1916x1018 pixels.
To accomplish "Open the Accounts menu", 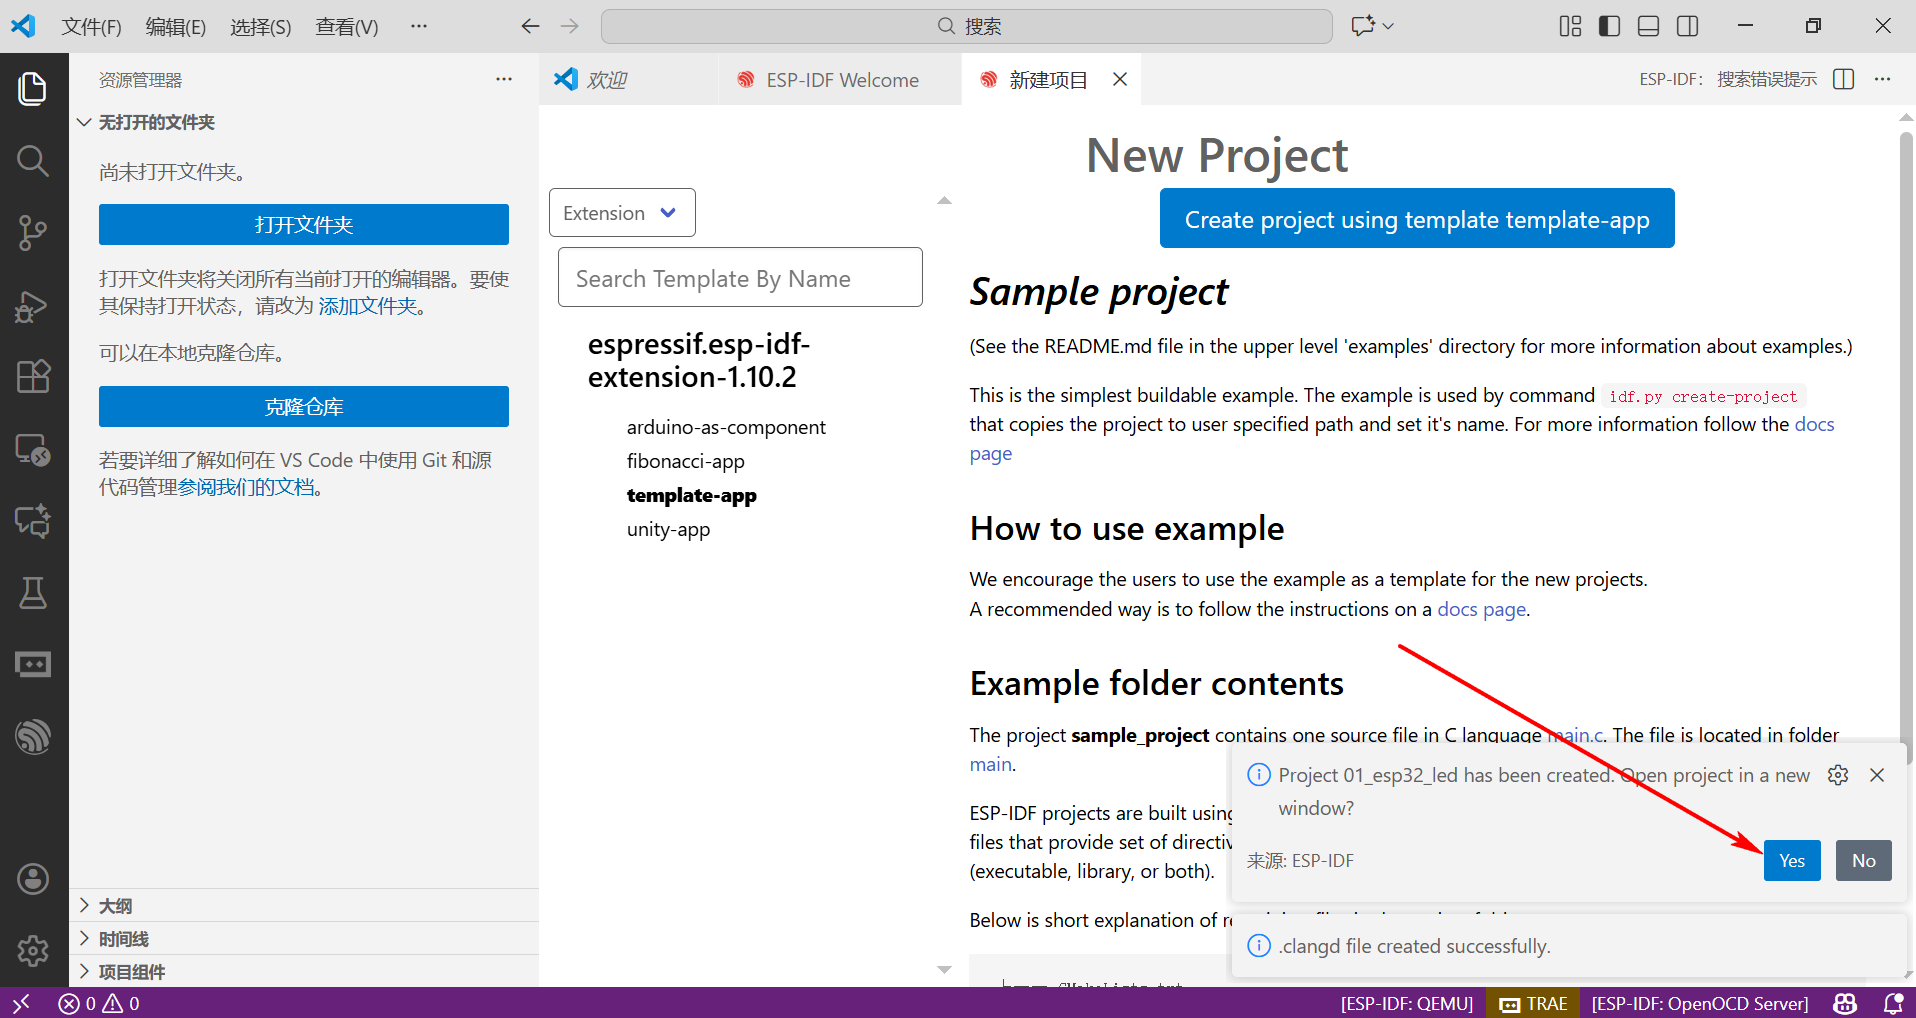I will (x=33, y=879).
